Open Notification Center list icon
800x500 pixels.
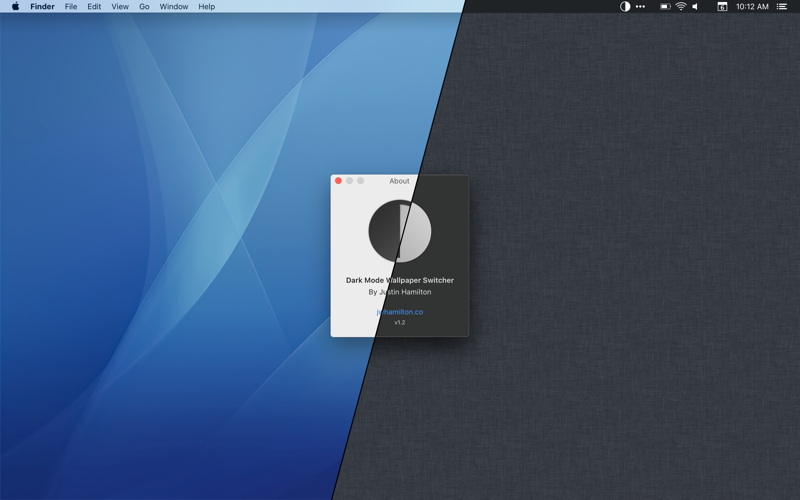tap(782, 7)
